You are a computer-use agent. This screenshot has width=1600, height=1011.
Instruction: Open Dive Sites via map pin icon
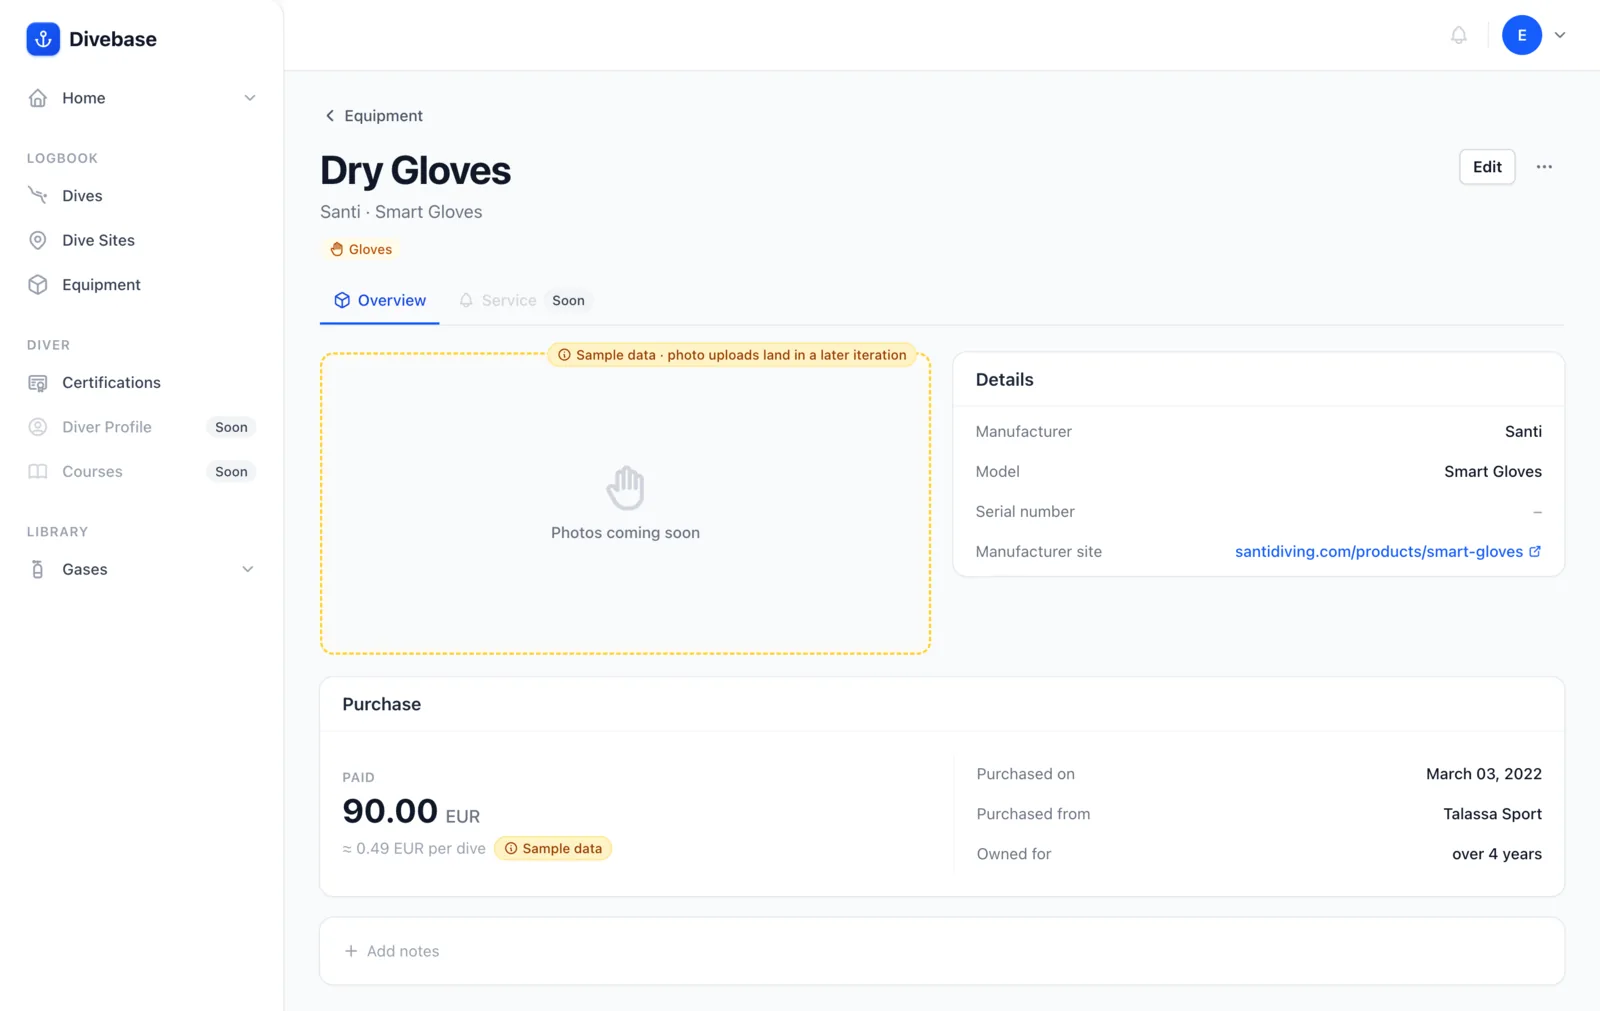click(38, 240)
